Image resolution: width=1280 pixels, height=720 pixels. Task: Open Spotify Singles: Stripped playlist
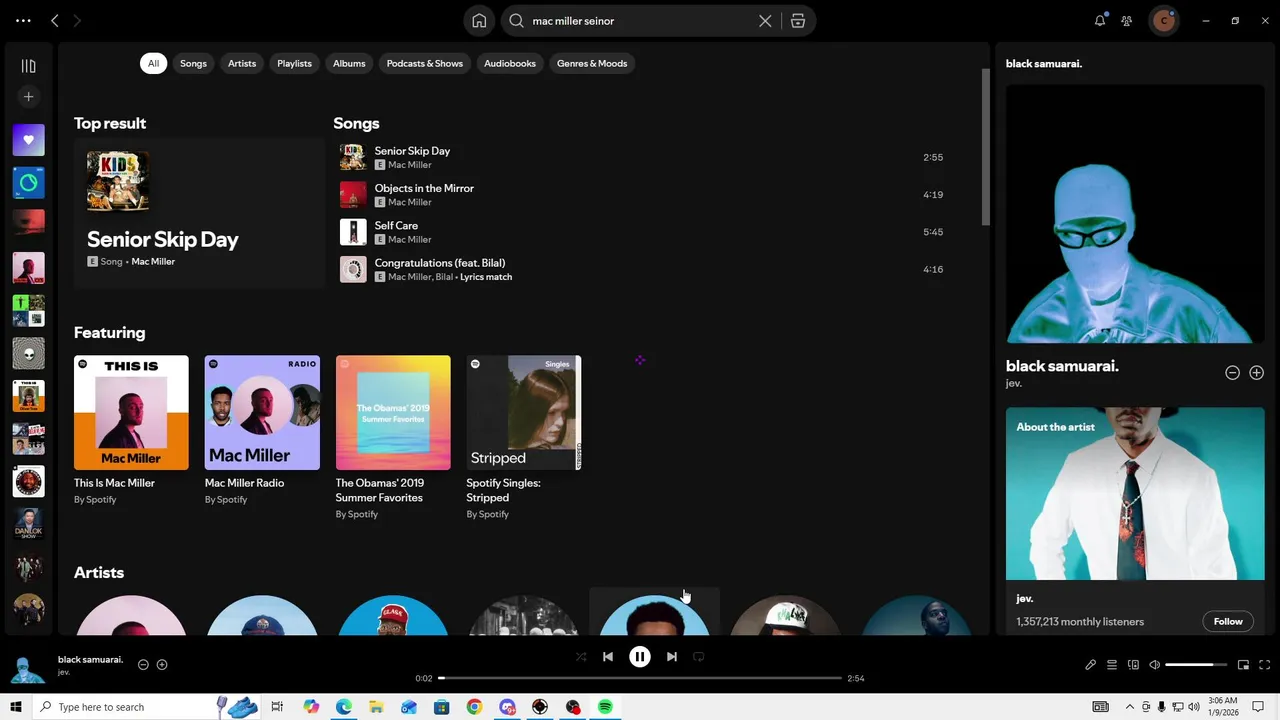click(x=524, y=413)
